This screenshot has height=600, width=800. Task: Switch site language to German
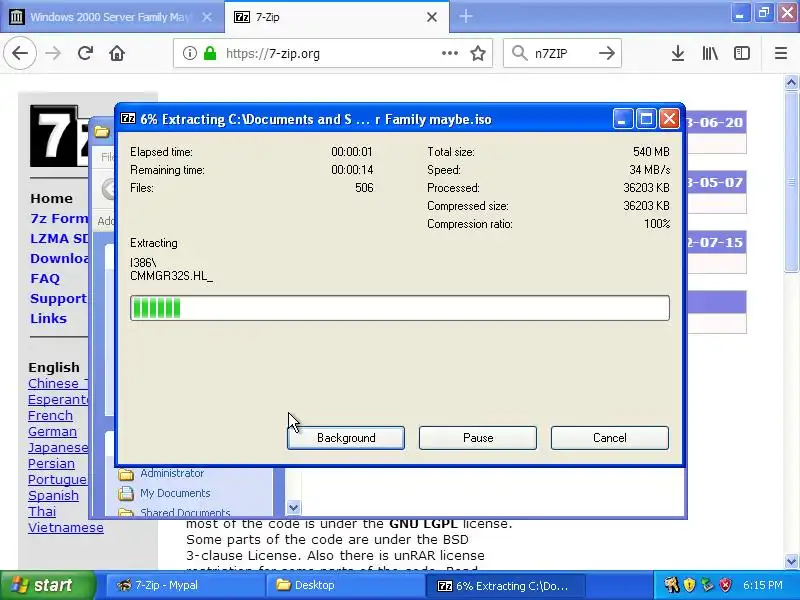pyautogui.click(x=53, y=431)
